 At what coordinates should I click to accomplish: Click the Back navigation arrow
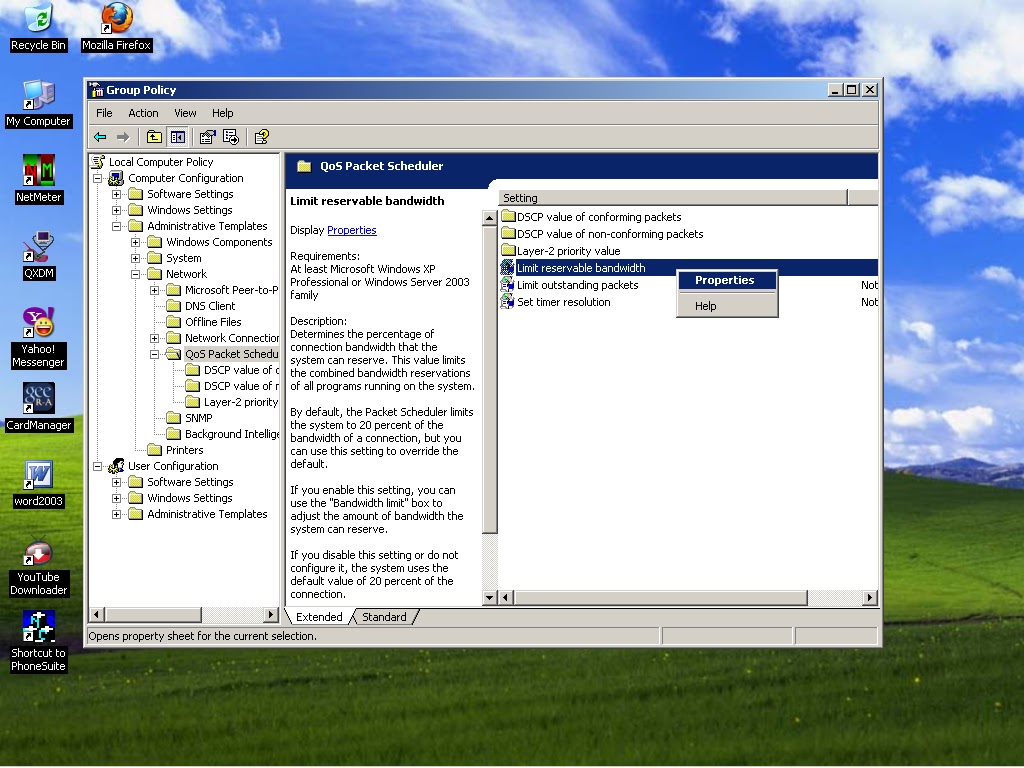(98, 137)
